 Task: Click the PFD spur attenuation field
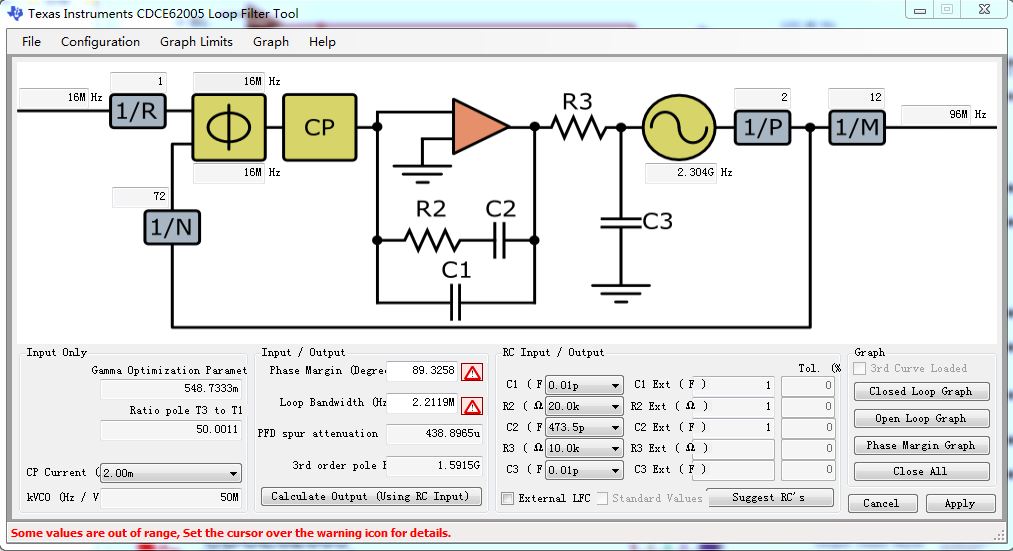[x=434, y=433]
